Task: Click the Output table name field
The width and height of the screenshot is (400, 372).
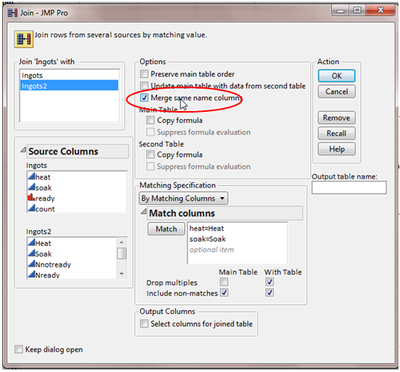Action: click(349, 187)
